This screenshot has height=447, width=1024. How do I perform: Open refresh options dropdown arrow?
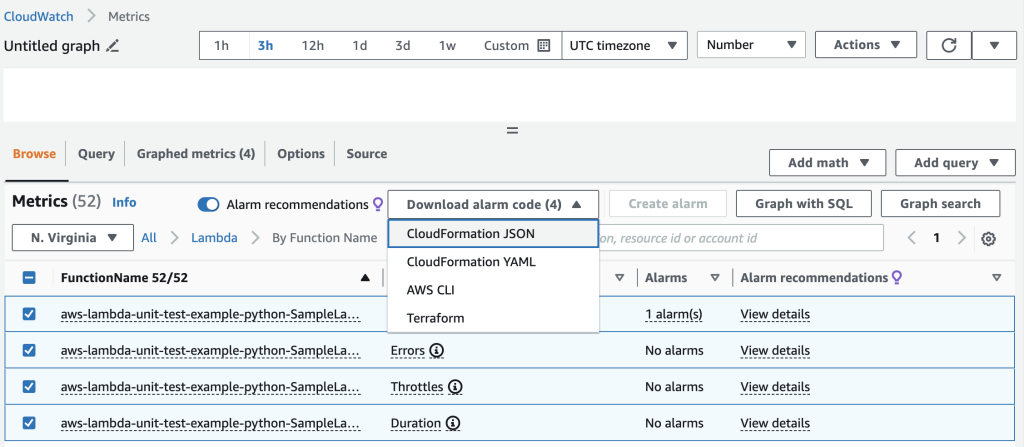click(x=994, y=45)
